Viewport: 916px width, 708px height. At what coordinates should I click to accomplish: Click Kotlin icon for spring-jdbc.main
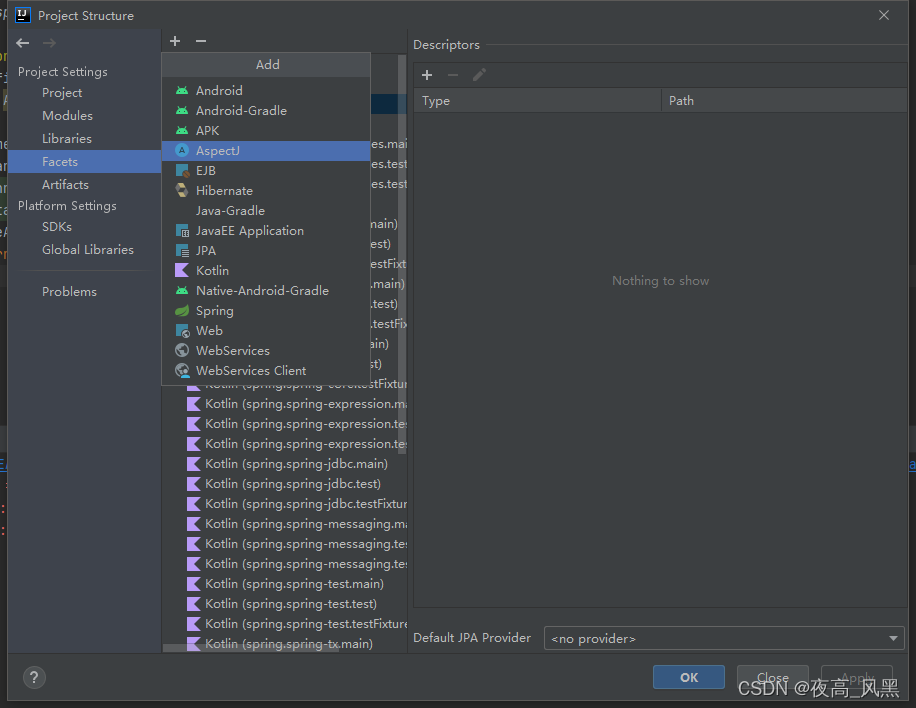(193, 464)
